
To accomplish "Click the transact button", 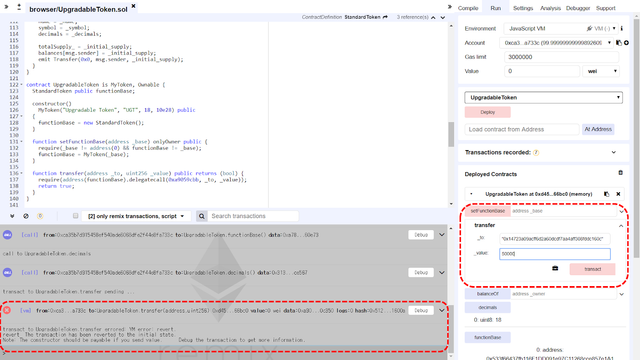I will pos(592,269).
